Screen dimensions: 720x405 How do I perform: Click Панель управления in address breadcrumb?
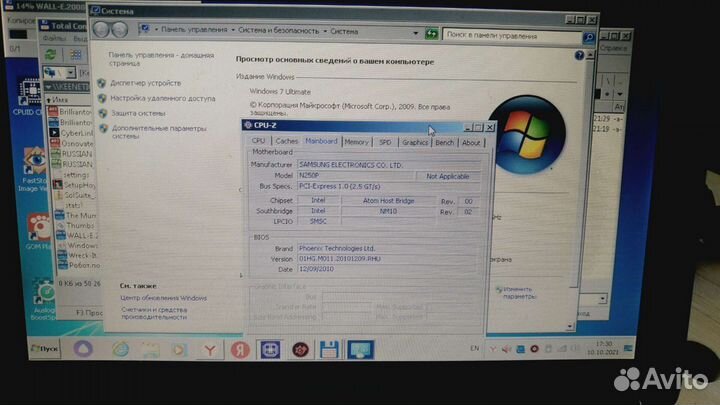194,29
